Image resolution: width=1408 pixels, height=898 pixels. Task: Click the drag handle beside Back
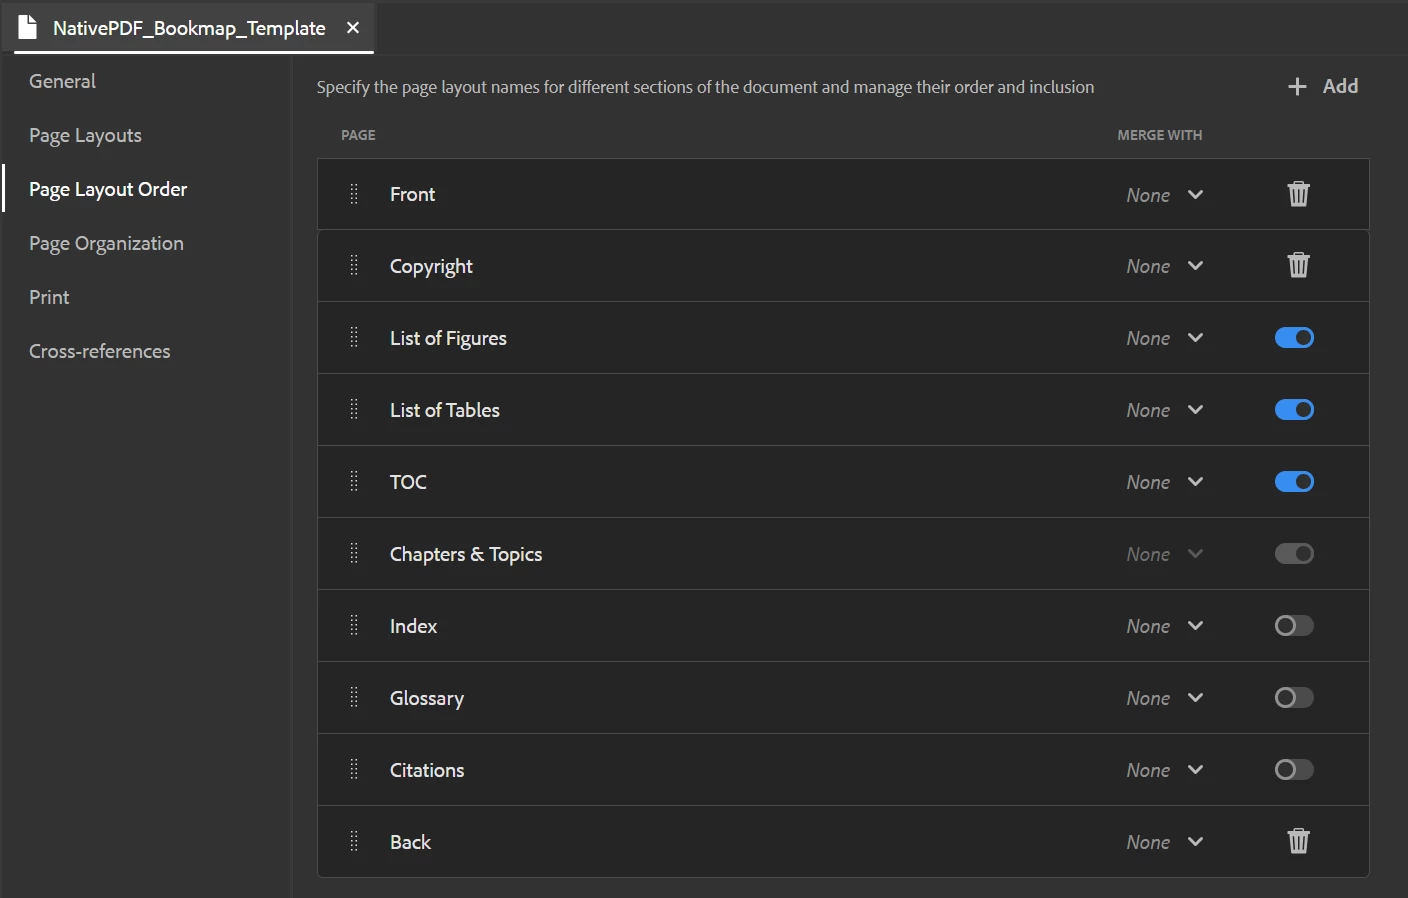(354, 841)
